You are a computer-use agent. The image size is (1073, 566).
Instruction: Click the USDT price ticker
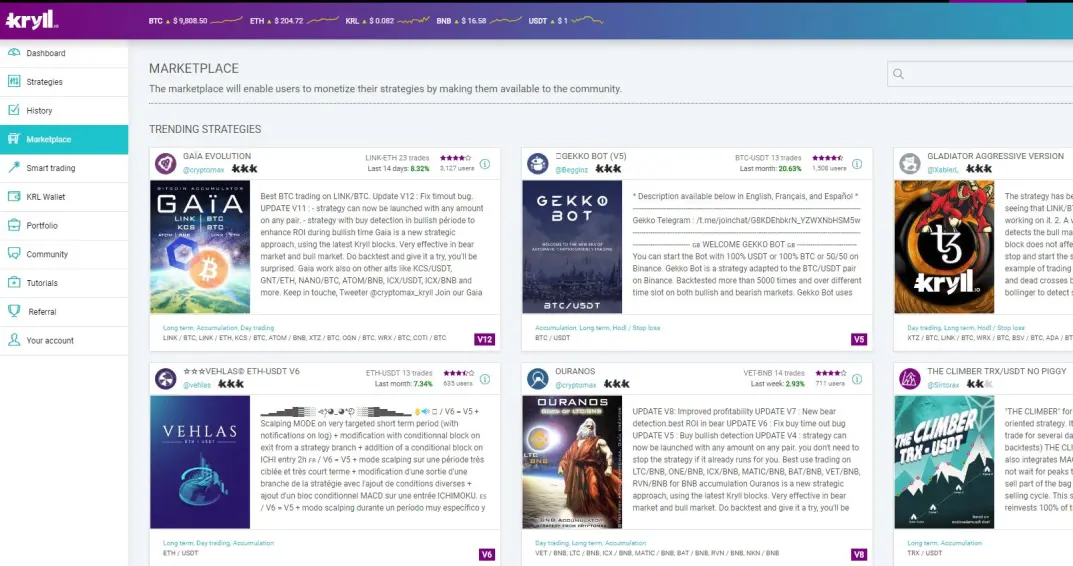(565, 21)
